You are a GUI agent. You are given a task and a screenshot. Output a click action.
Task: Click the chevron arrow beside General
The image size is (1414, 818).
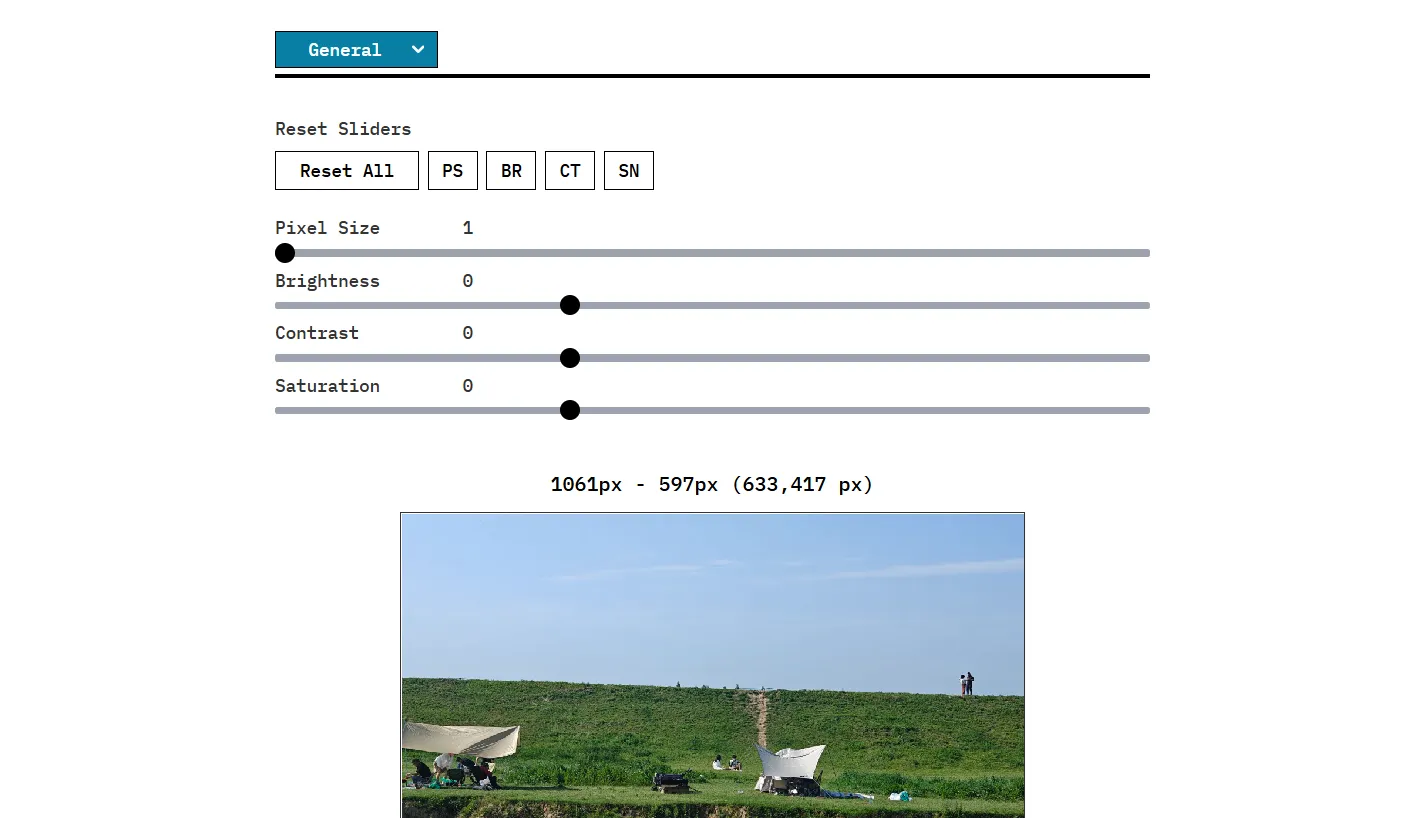tap(418, 50)
